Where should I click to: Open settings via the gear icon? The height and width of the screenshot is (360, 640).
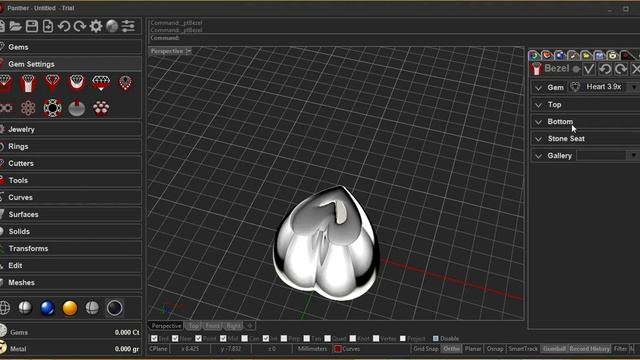point(96,26)
